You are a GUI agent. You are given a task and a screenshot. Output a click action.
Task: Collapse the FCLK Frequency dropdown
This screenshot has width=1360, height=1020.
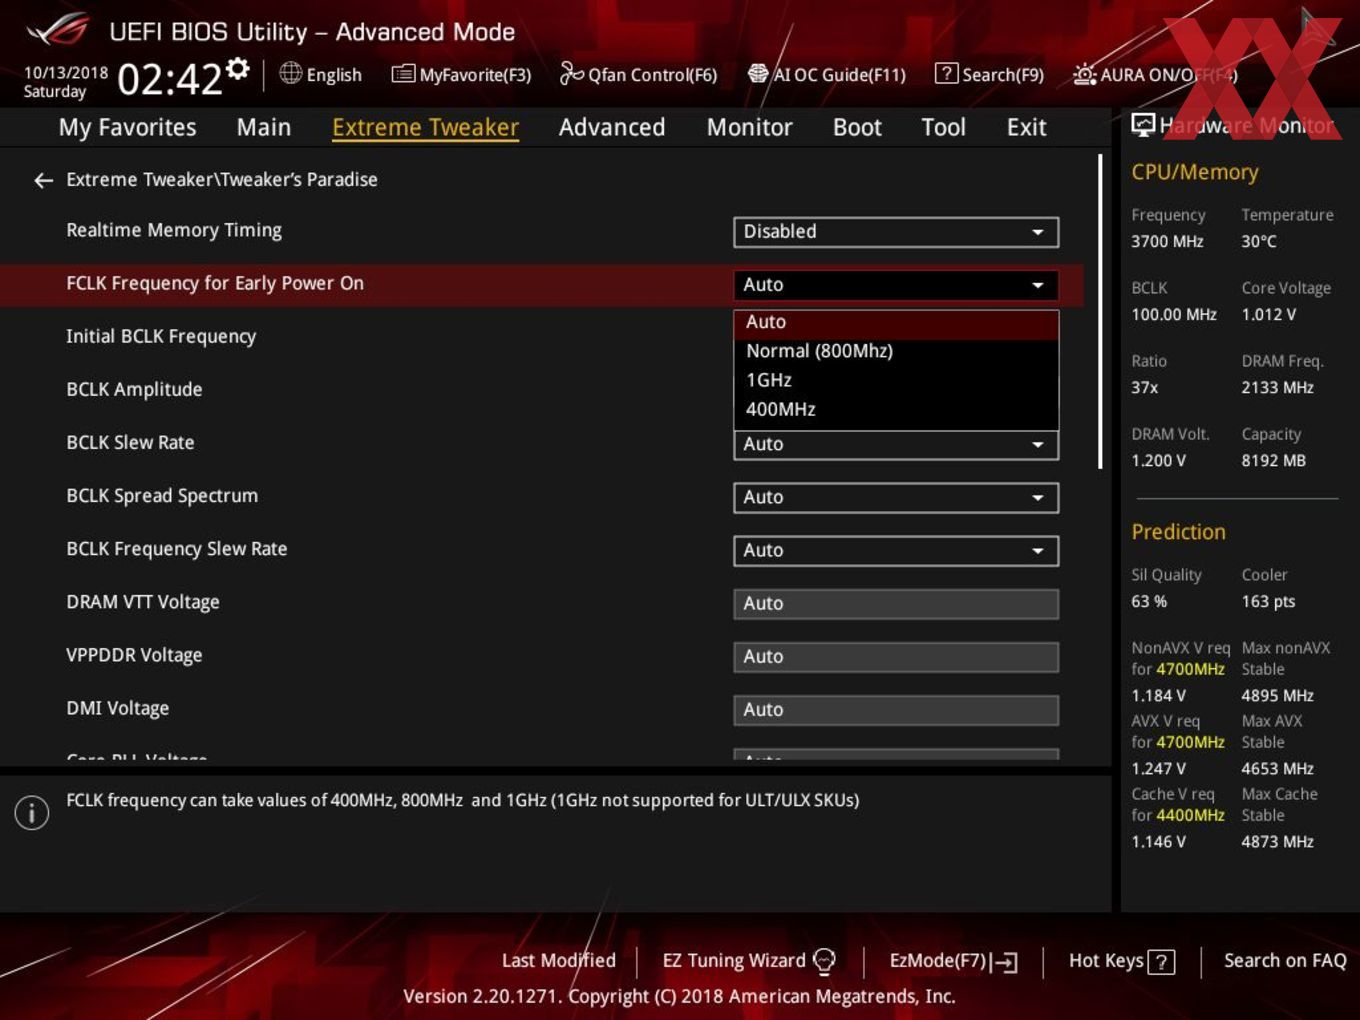[896, 285]
